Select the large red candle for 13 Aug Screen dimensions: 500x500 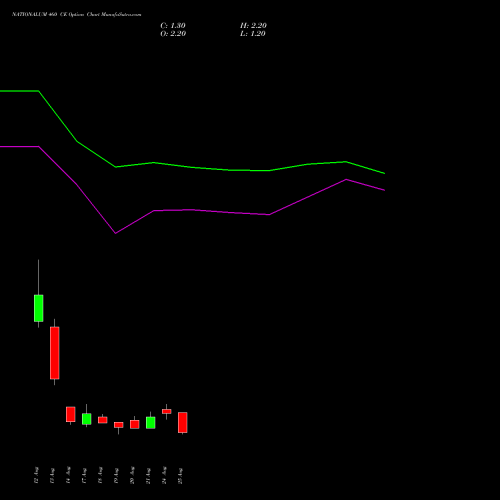coord(55,353)
